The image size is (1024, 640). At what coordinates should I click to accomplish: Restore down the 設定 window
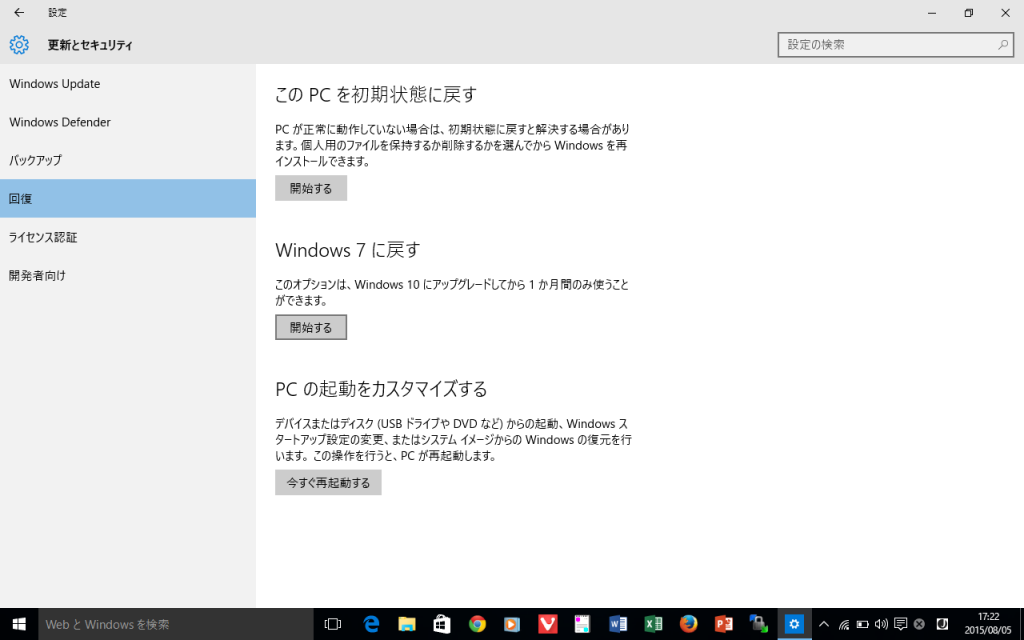pos(968,12)
